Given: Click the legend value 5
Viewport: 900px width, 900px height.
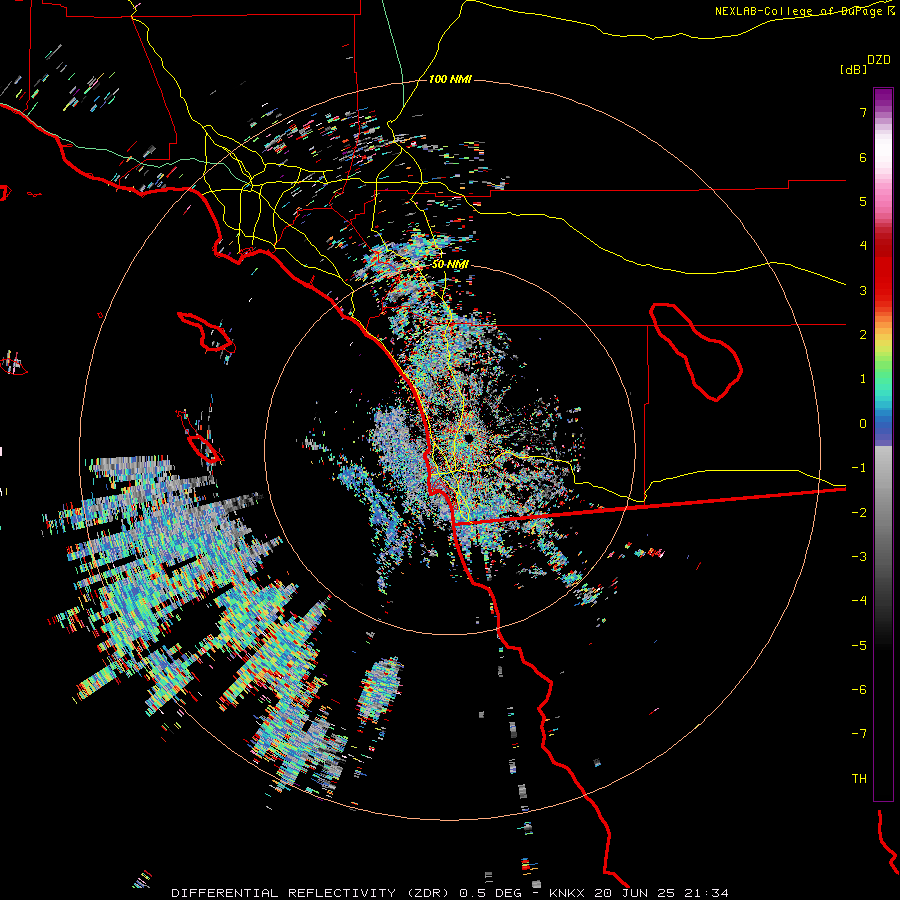Looking at the screenshot, I should (863, 201).
